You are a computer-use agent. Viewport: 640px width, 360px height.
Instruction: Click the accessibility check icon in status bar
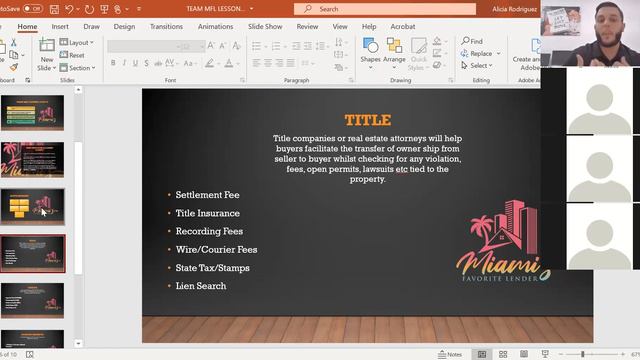click(x=30, y=354)
